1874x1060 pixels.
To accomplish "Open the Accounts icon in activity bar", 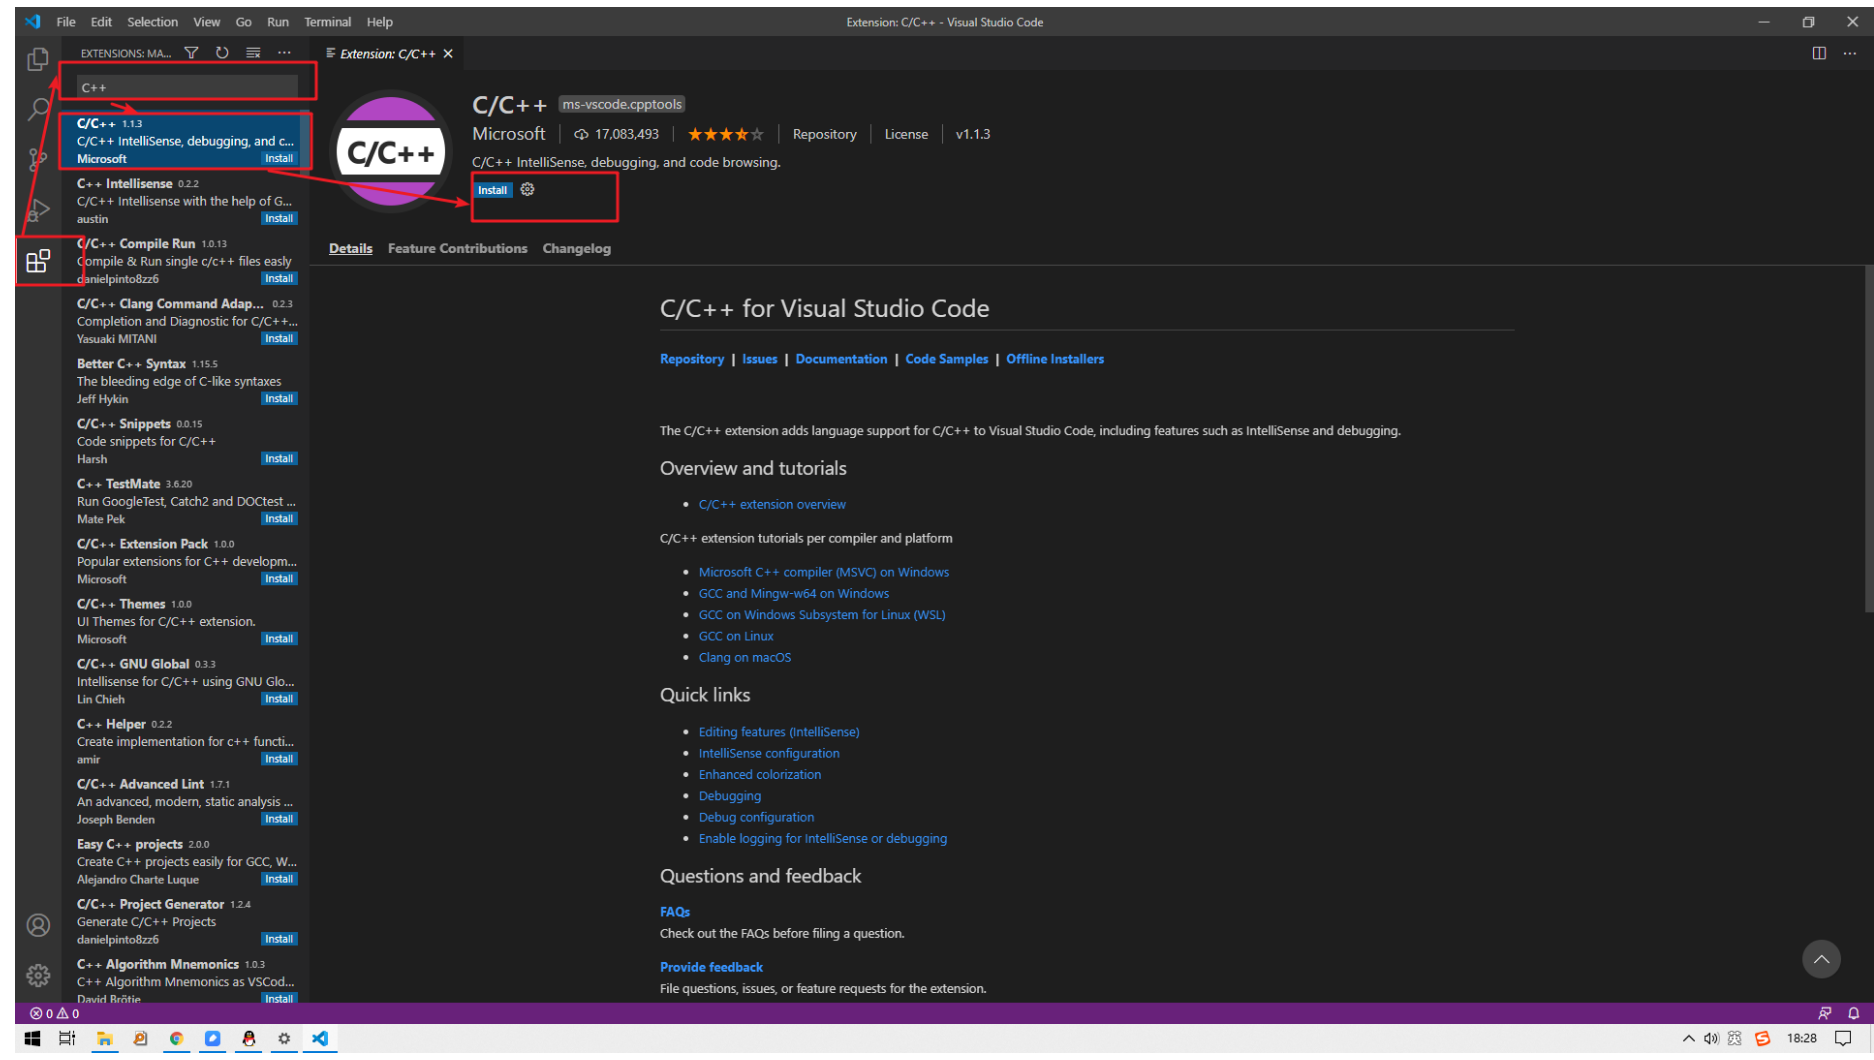I will [38, 925].
